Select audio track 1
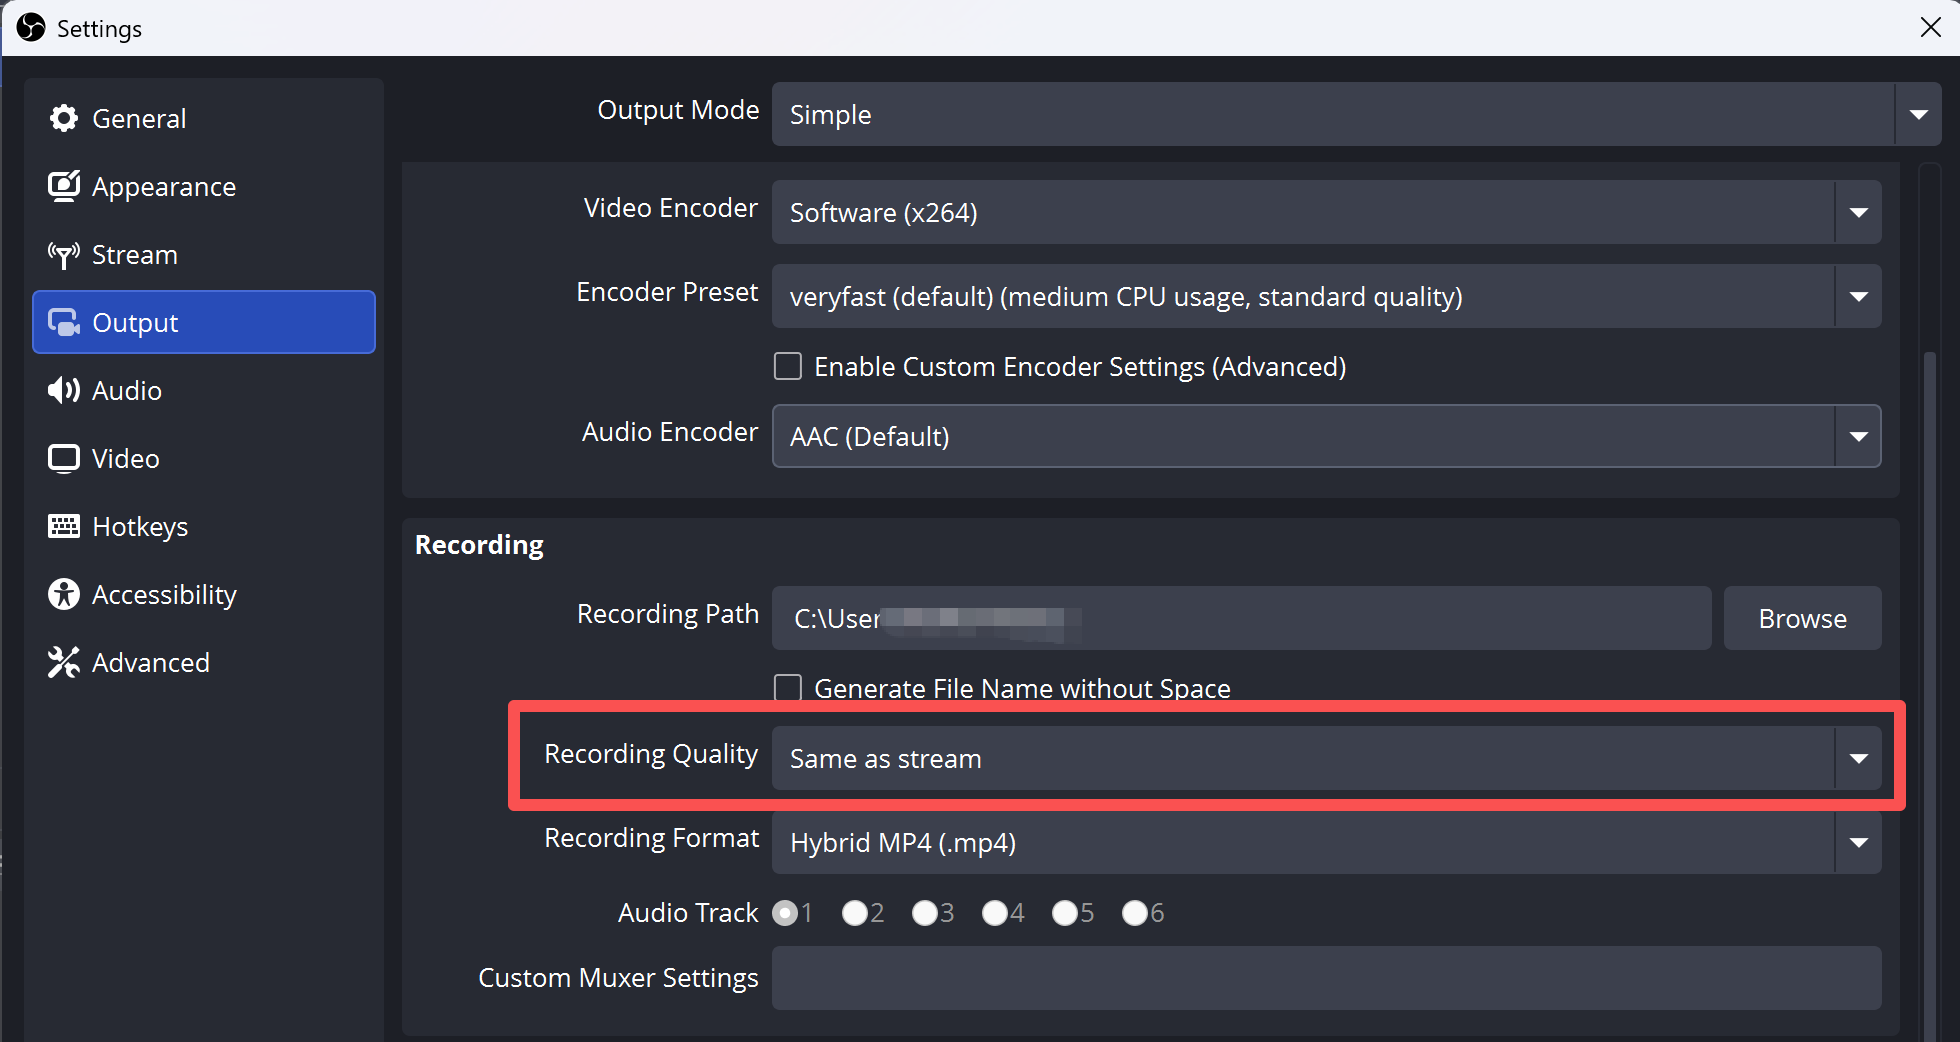Viewport: 1960px width, 1042px height. pos(786,912)
